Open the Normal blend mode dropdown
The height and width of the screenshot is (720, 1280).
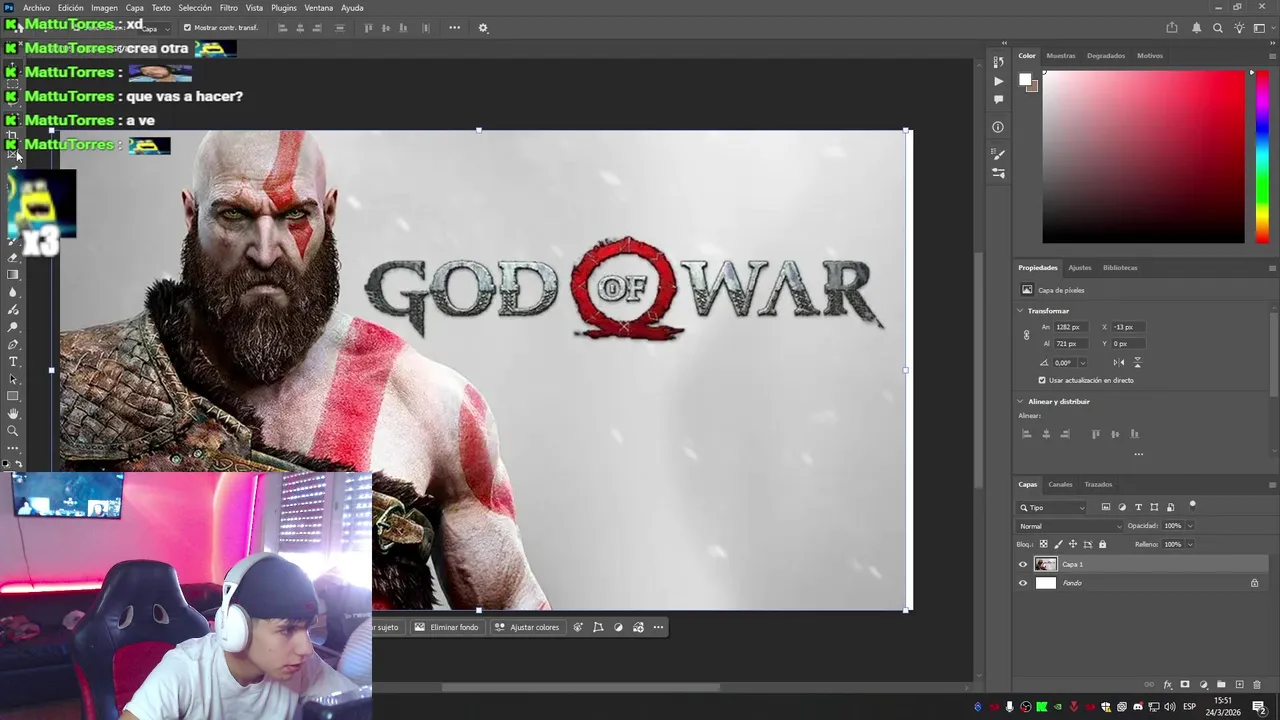[x=1070, y=526]
